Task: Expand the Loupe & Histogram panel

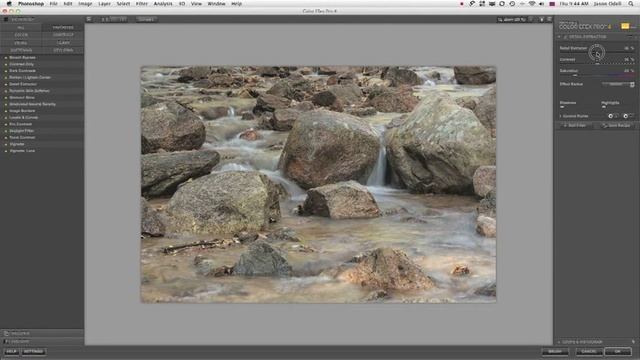Action: click(582, 342)
